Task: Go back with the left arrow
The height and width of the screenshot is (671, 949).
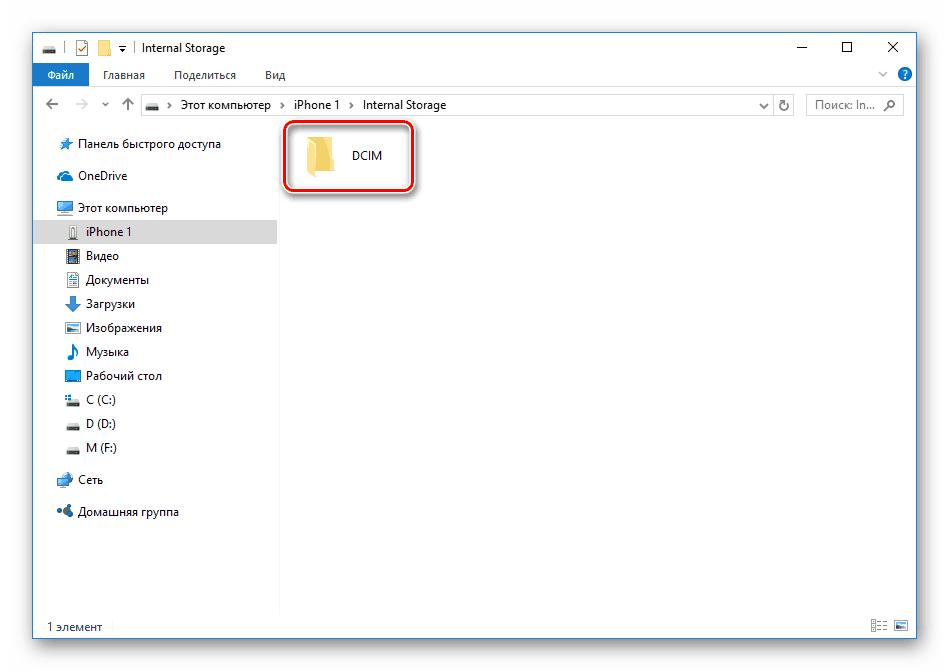Action: 53,105
